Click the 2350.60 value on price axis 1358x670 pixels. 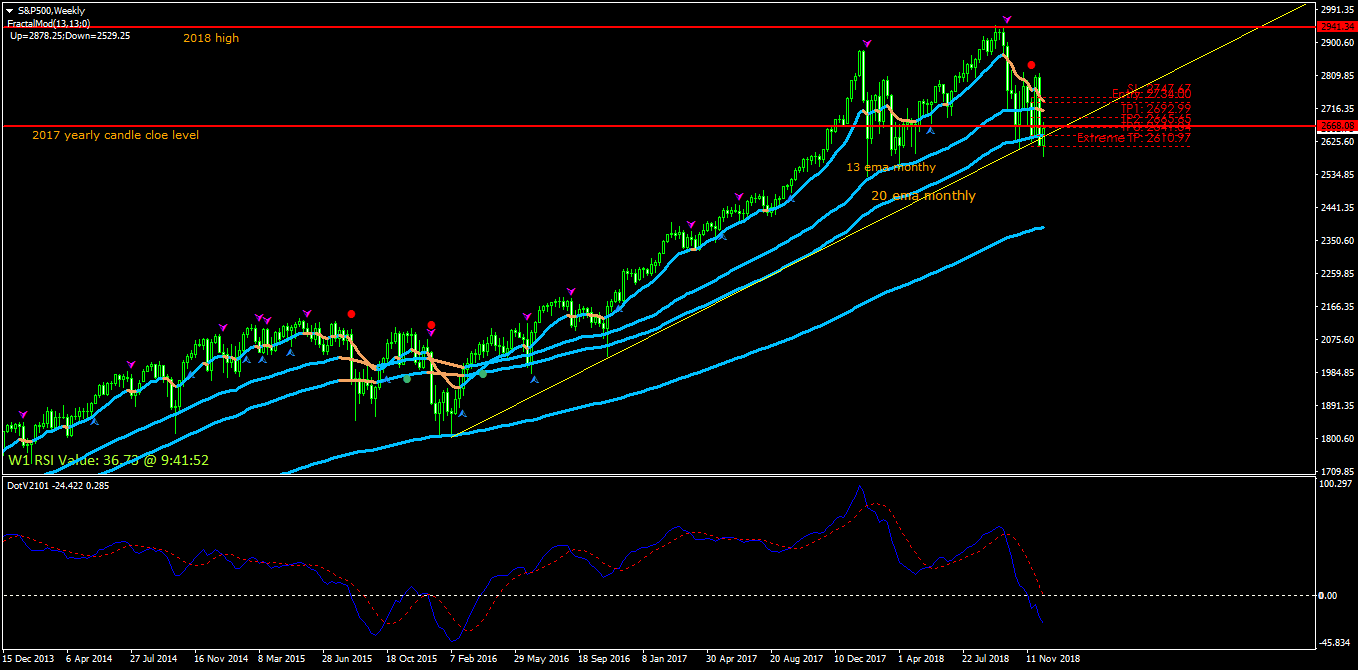[x=1338, y=241]
